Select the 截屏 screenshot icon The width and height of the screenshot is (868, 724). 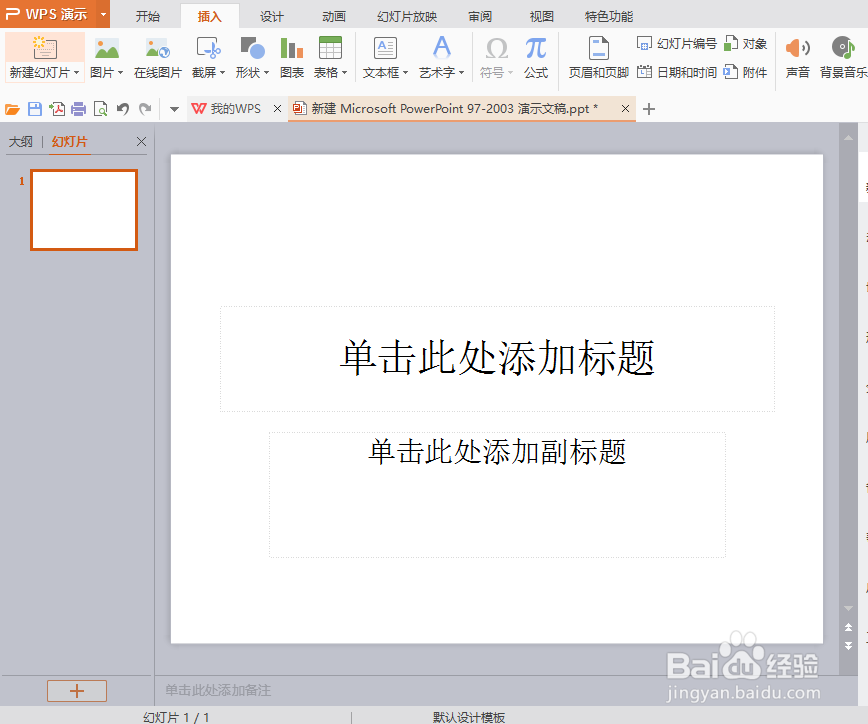[209, 48]
